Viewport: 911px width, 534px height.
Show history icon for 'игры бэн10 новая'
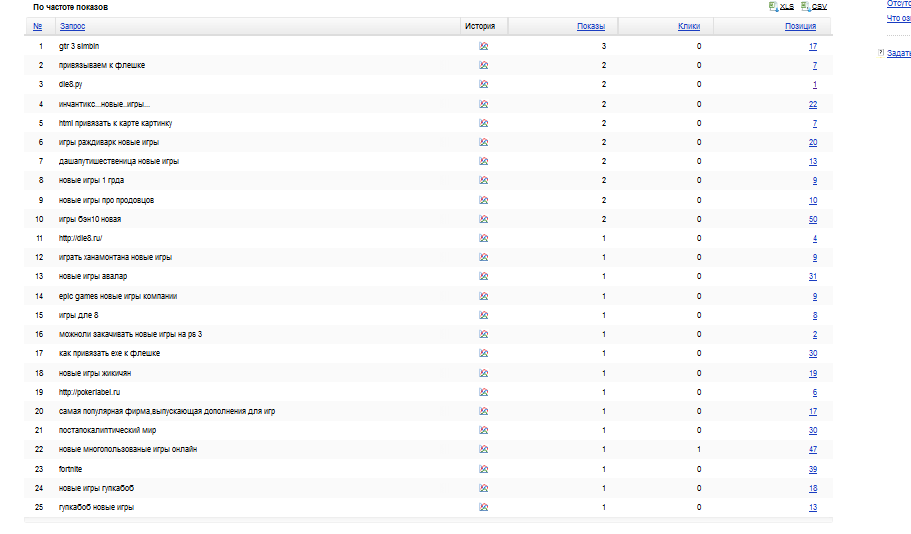pyautogui.click(x=484, y=219)
